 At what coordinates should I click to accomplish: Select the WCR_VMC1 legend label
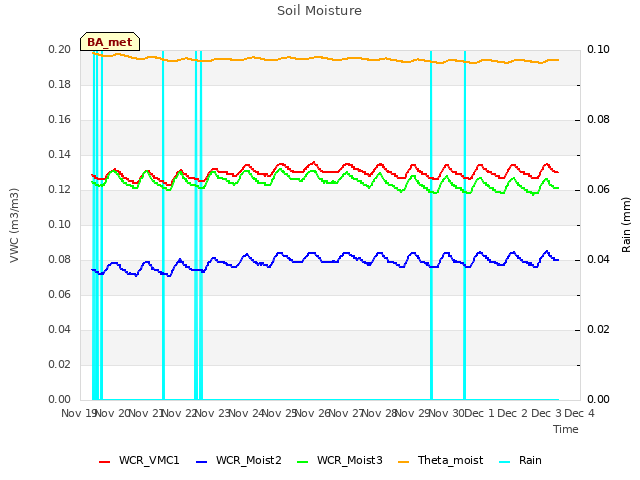pos(149,460)
